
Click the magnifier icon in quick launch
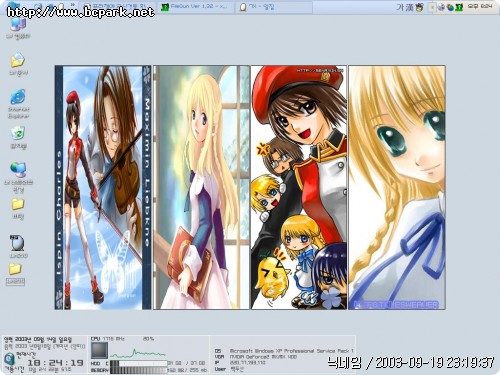pos(38,6)
